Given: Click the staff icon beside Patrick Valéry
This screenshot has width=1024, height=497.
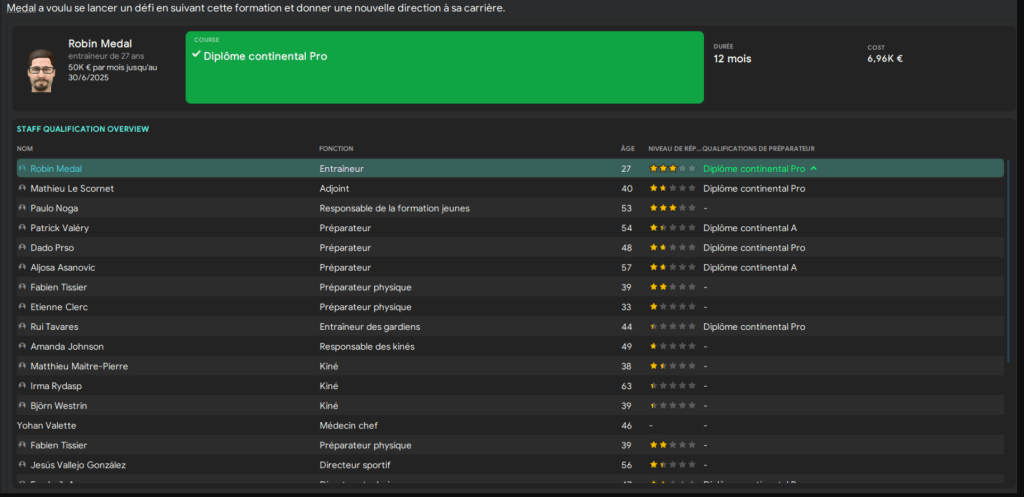Looking at the screenshot, I should pyautogui.click(x=22, y=228).
